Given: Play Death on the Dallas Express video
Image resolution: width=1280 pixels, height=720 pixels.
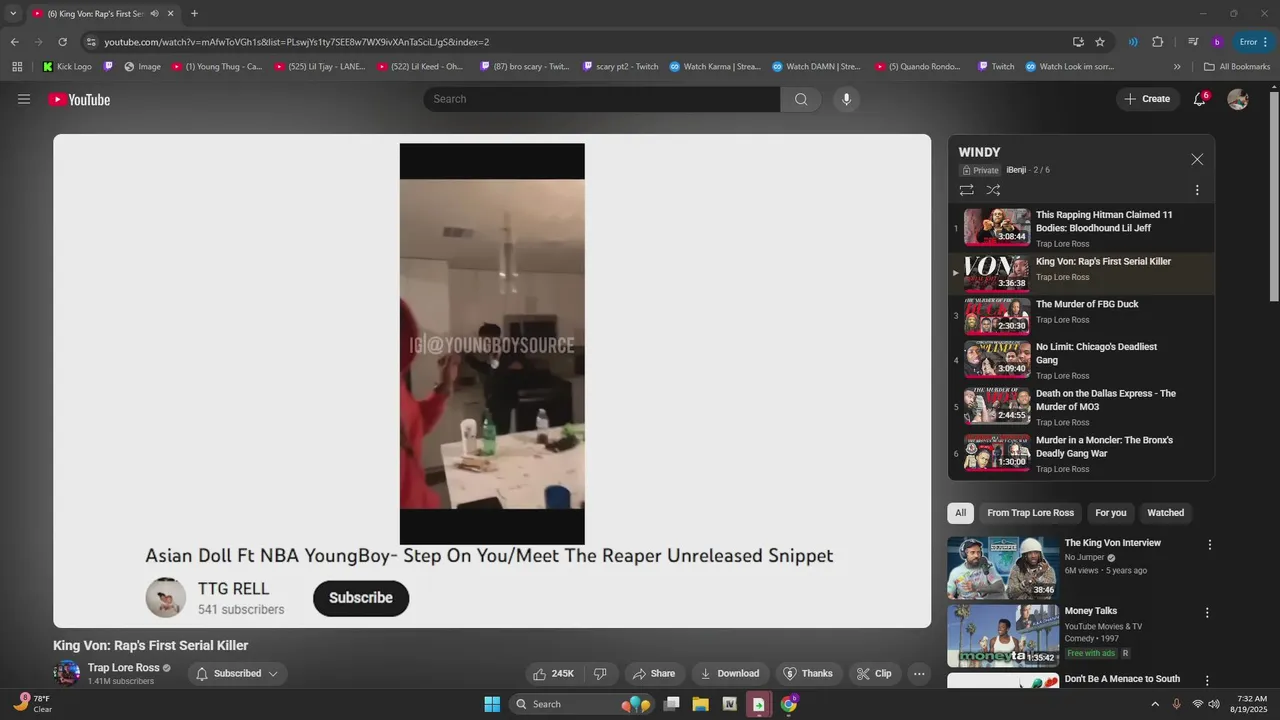Looking at the screenshot, I should point(1081,407).
